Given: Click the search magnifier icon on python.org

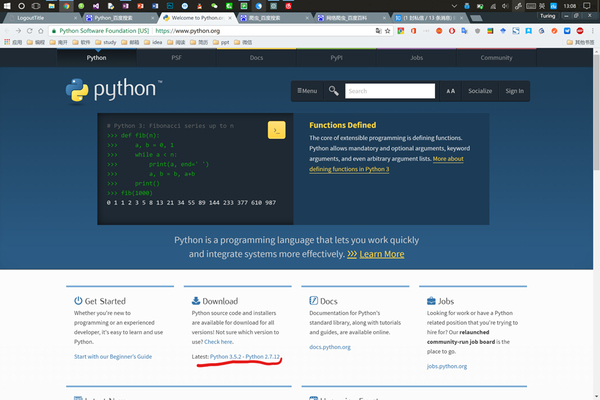Looking at the screenshot, I should [333, 91].
